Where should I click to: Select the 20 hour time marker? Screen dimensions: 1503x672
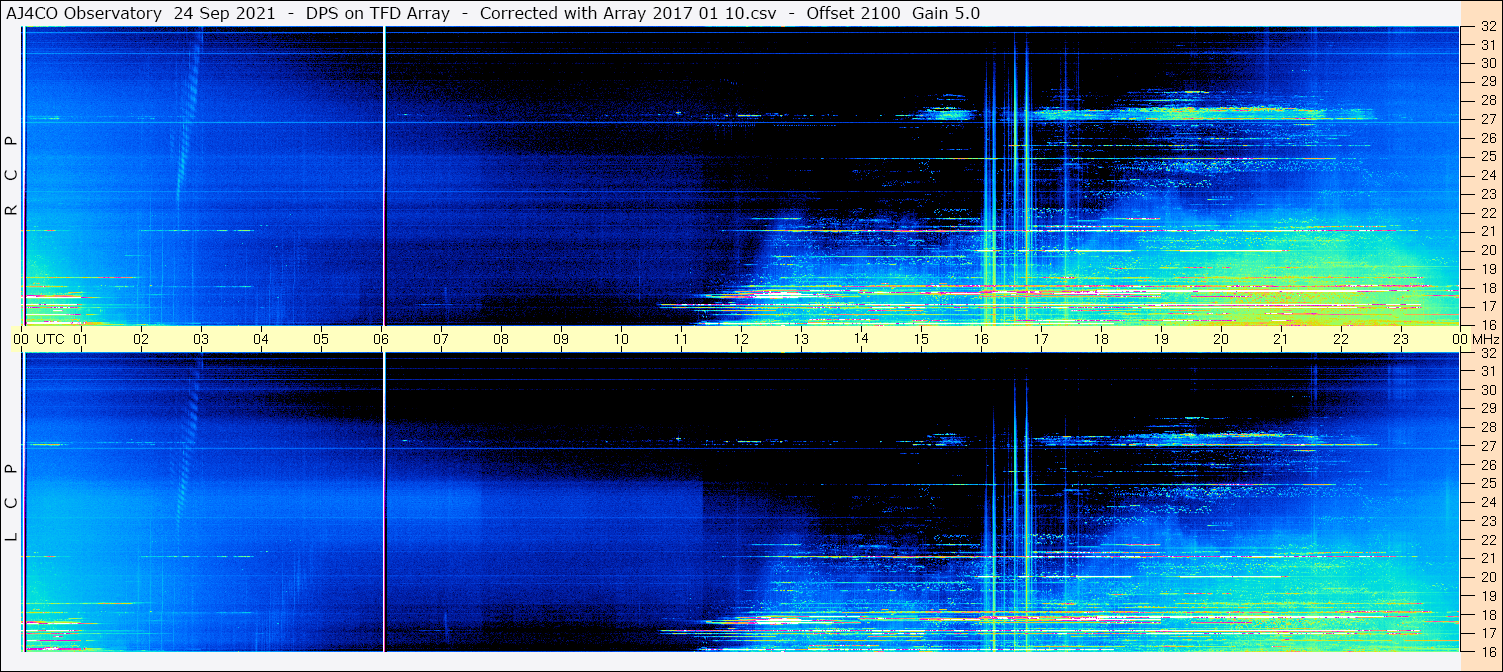coord(1221,339)
